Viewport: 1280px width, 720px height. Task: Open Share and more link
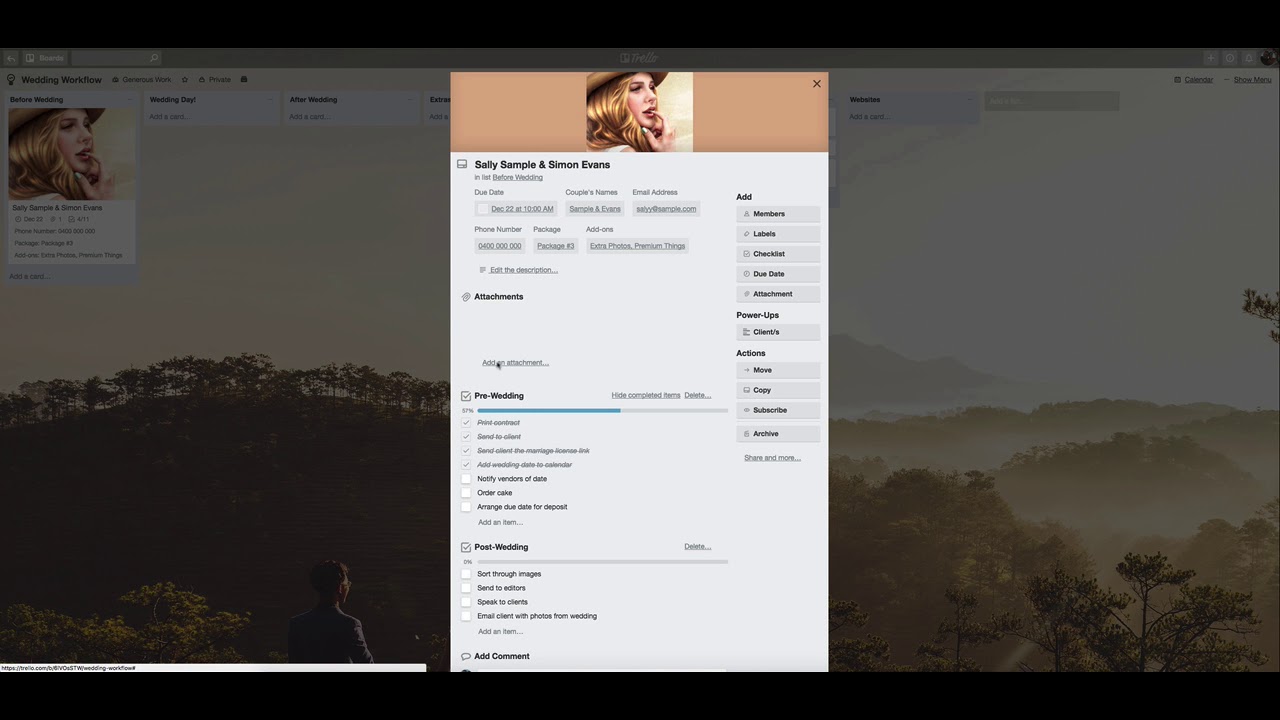[772, 458]
